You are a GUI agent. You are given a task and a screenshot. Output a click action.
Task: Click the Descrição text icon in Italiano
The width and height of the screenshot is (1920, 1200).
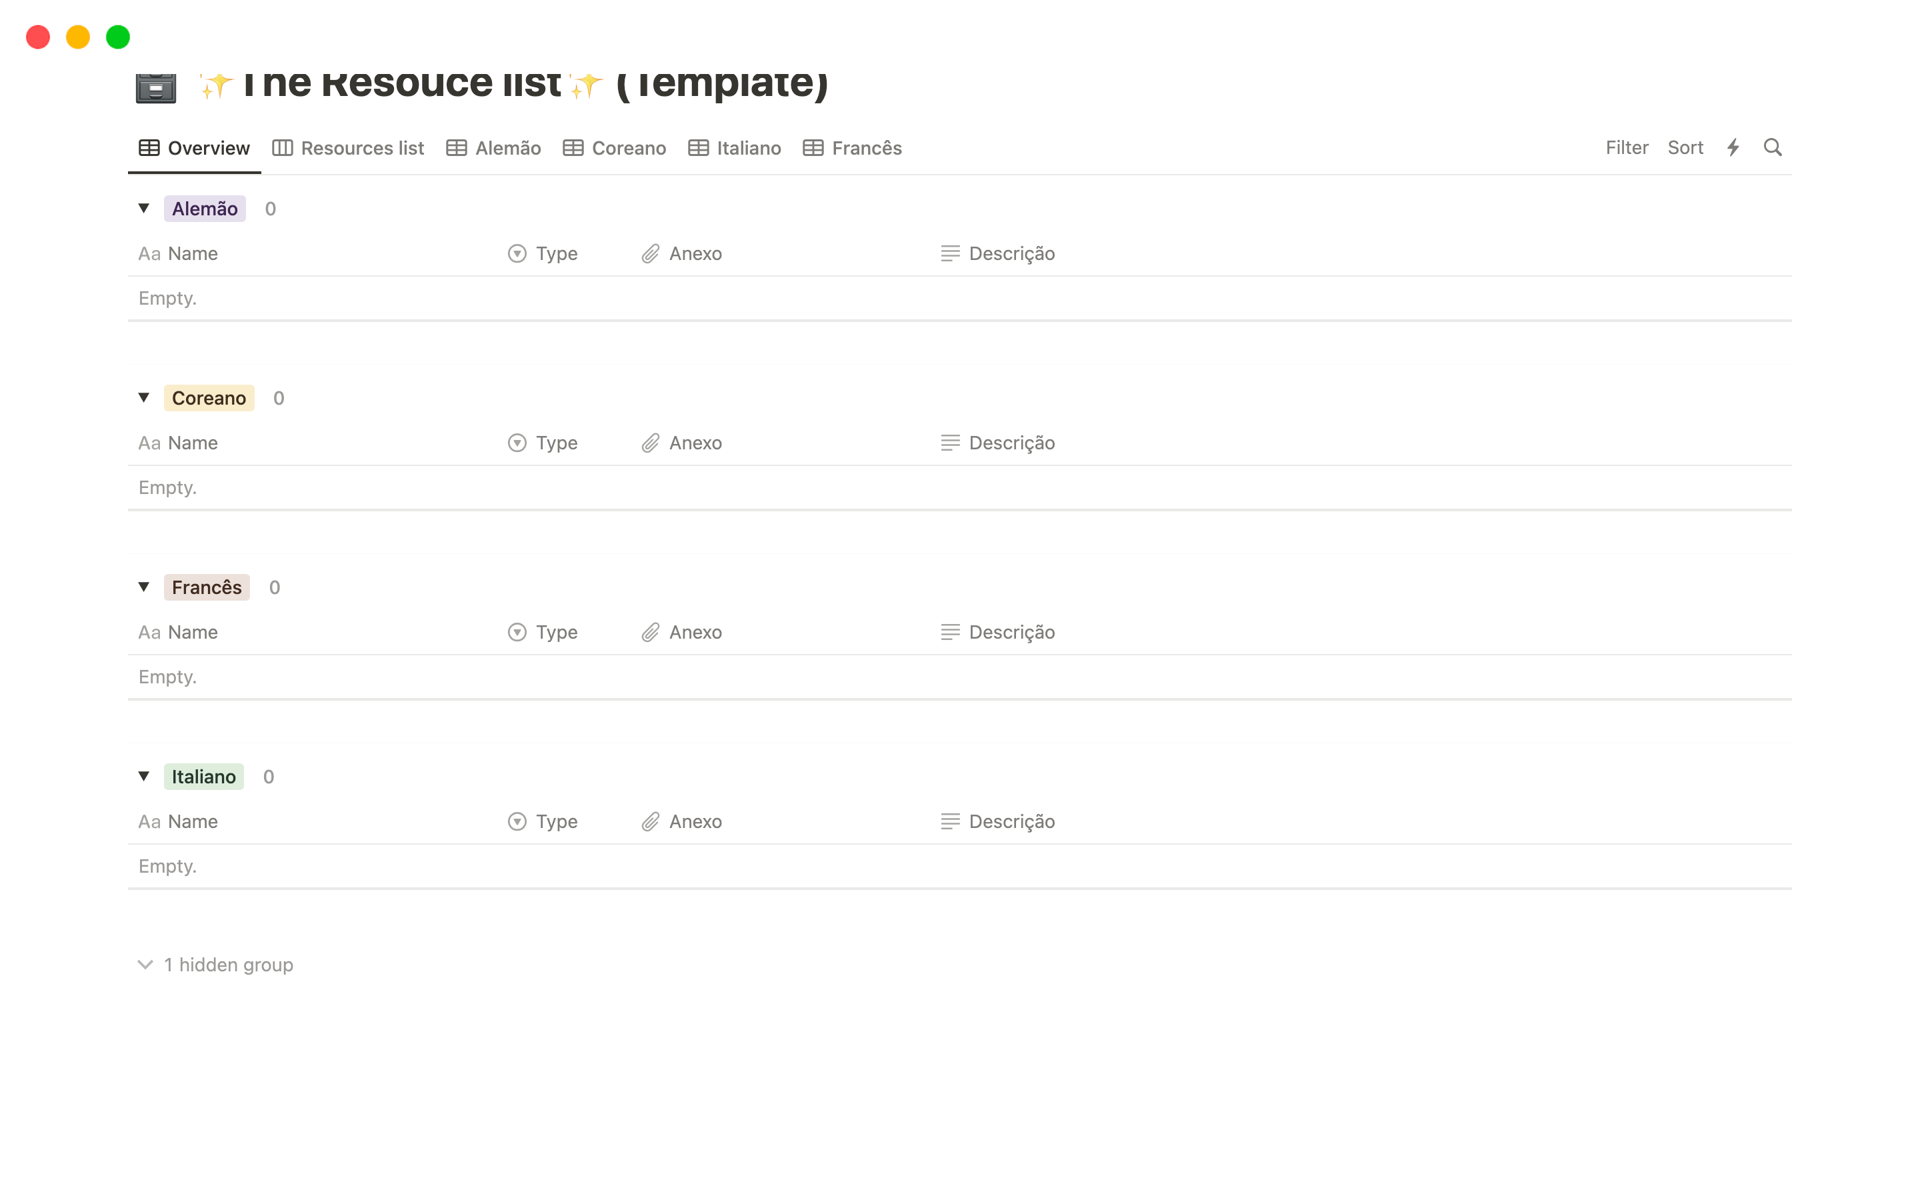click(950, 821)
